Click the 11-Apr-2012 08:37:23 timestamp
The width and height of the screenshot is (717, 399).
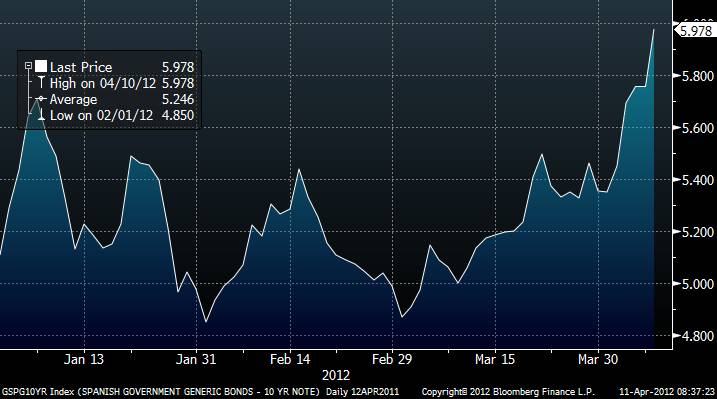667,392
